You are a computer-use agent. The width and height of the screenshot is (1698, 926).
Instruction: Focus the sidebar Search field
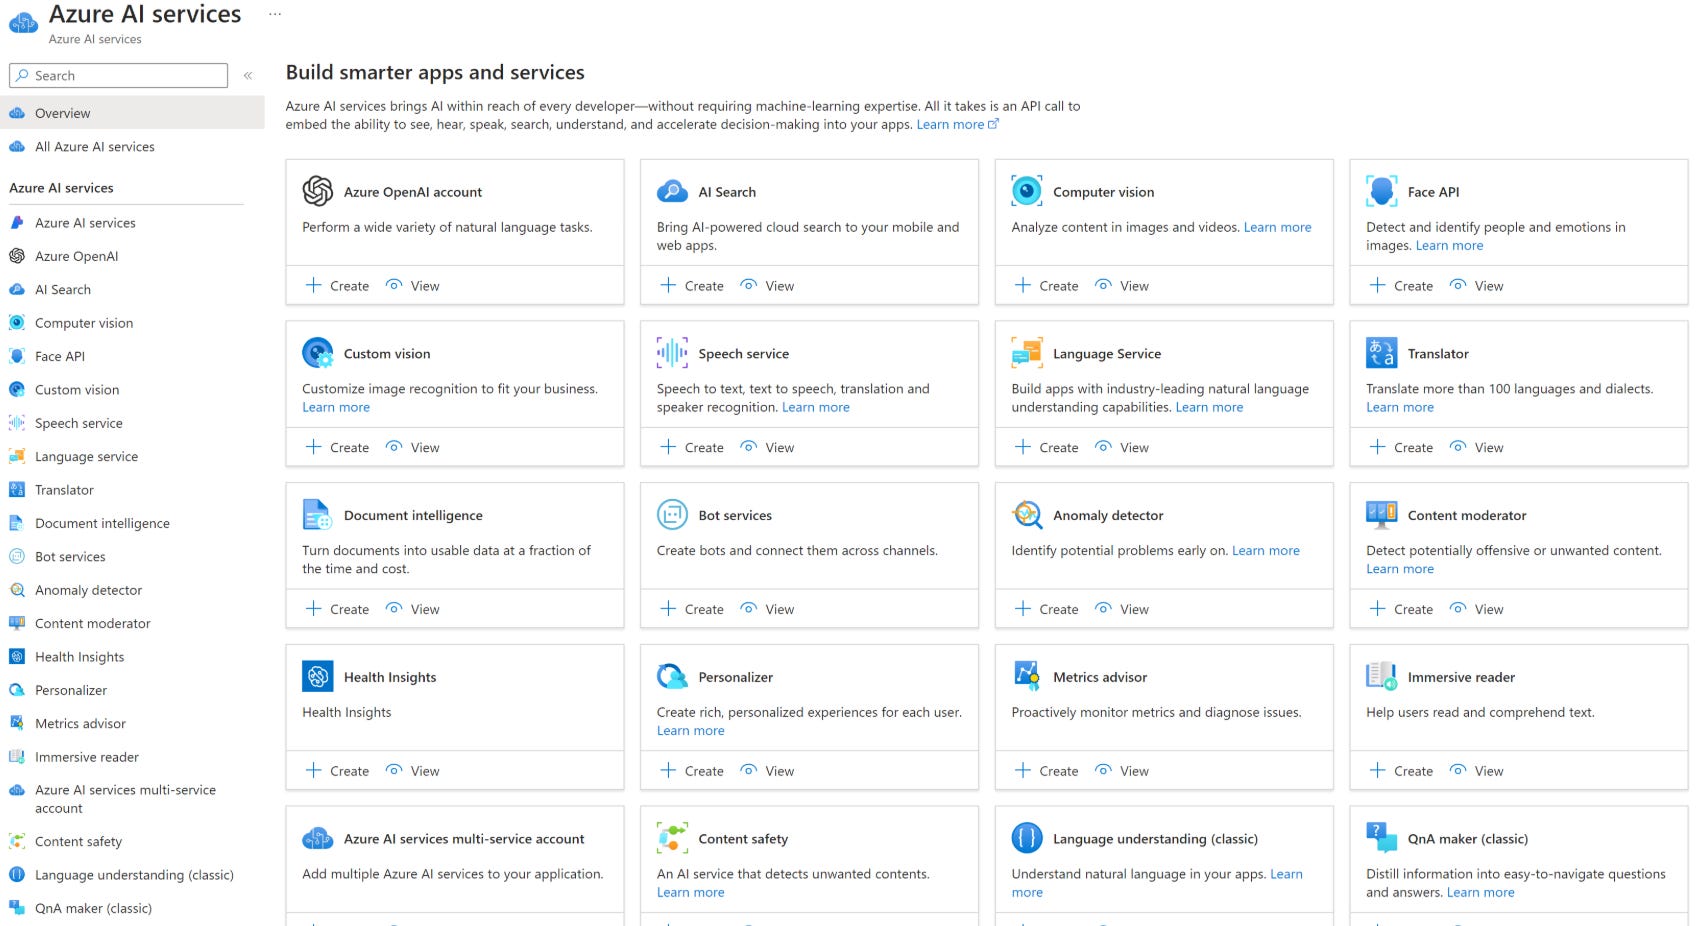pos(118,75)
